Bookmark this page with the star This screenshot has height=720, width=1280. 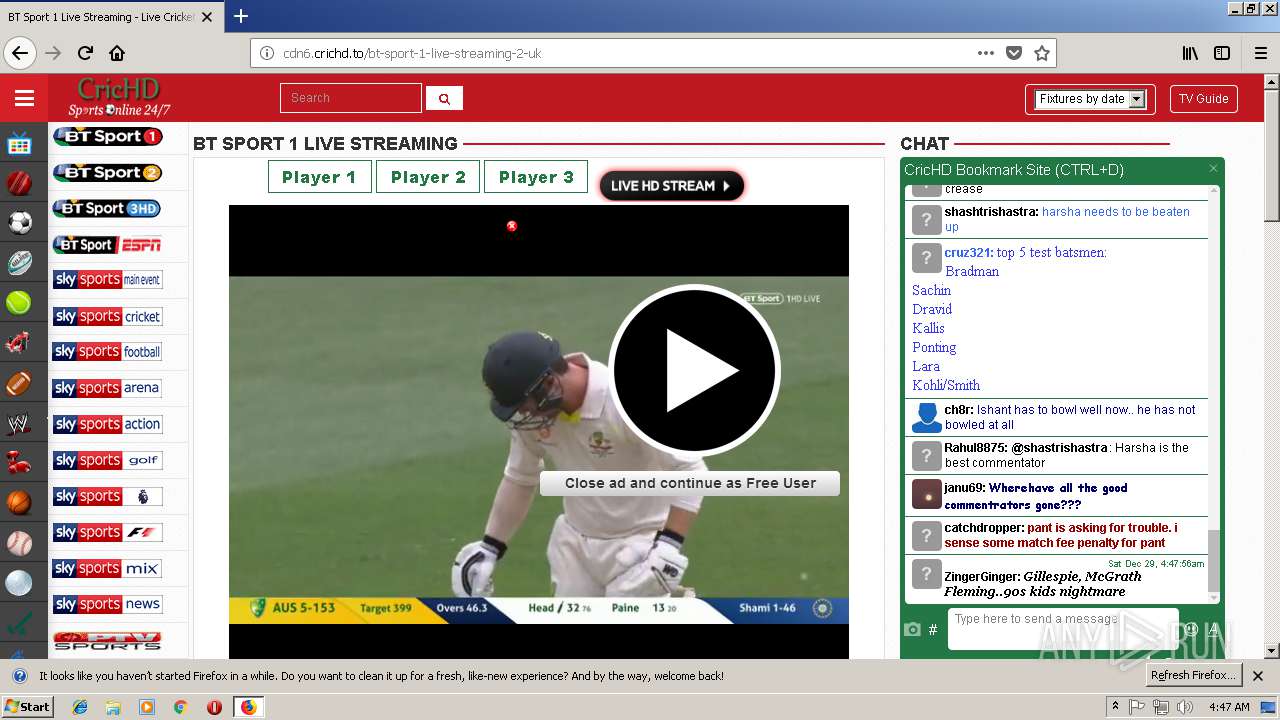pos(1041,53)
